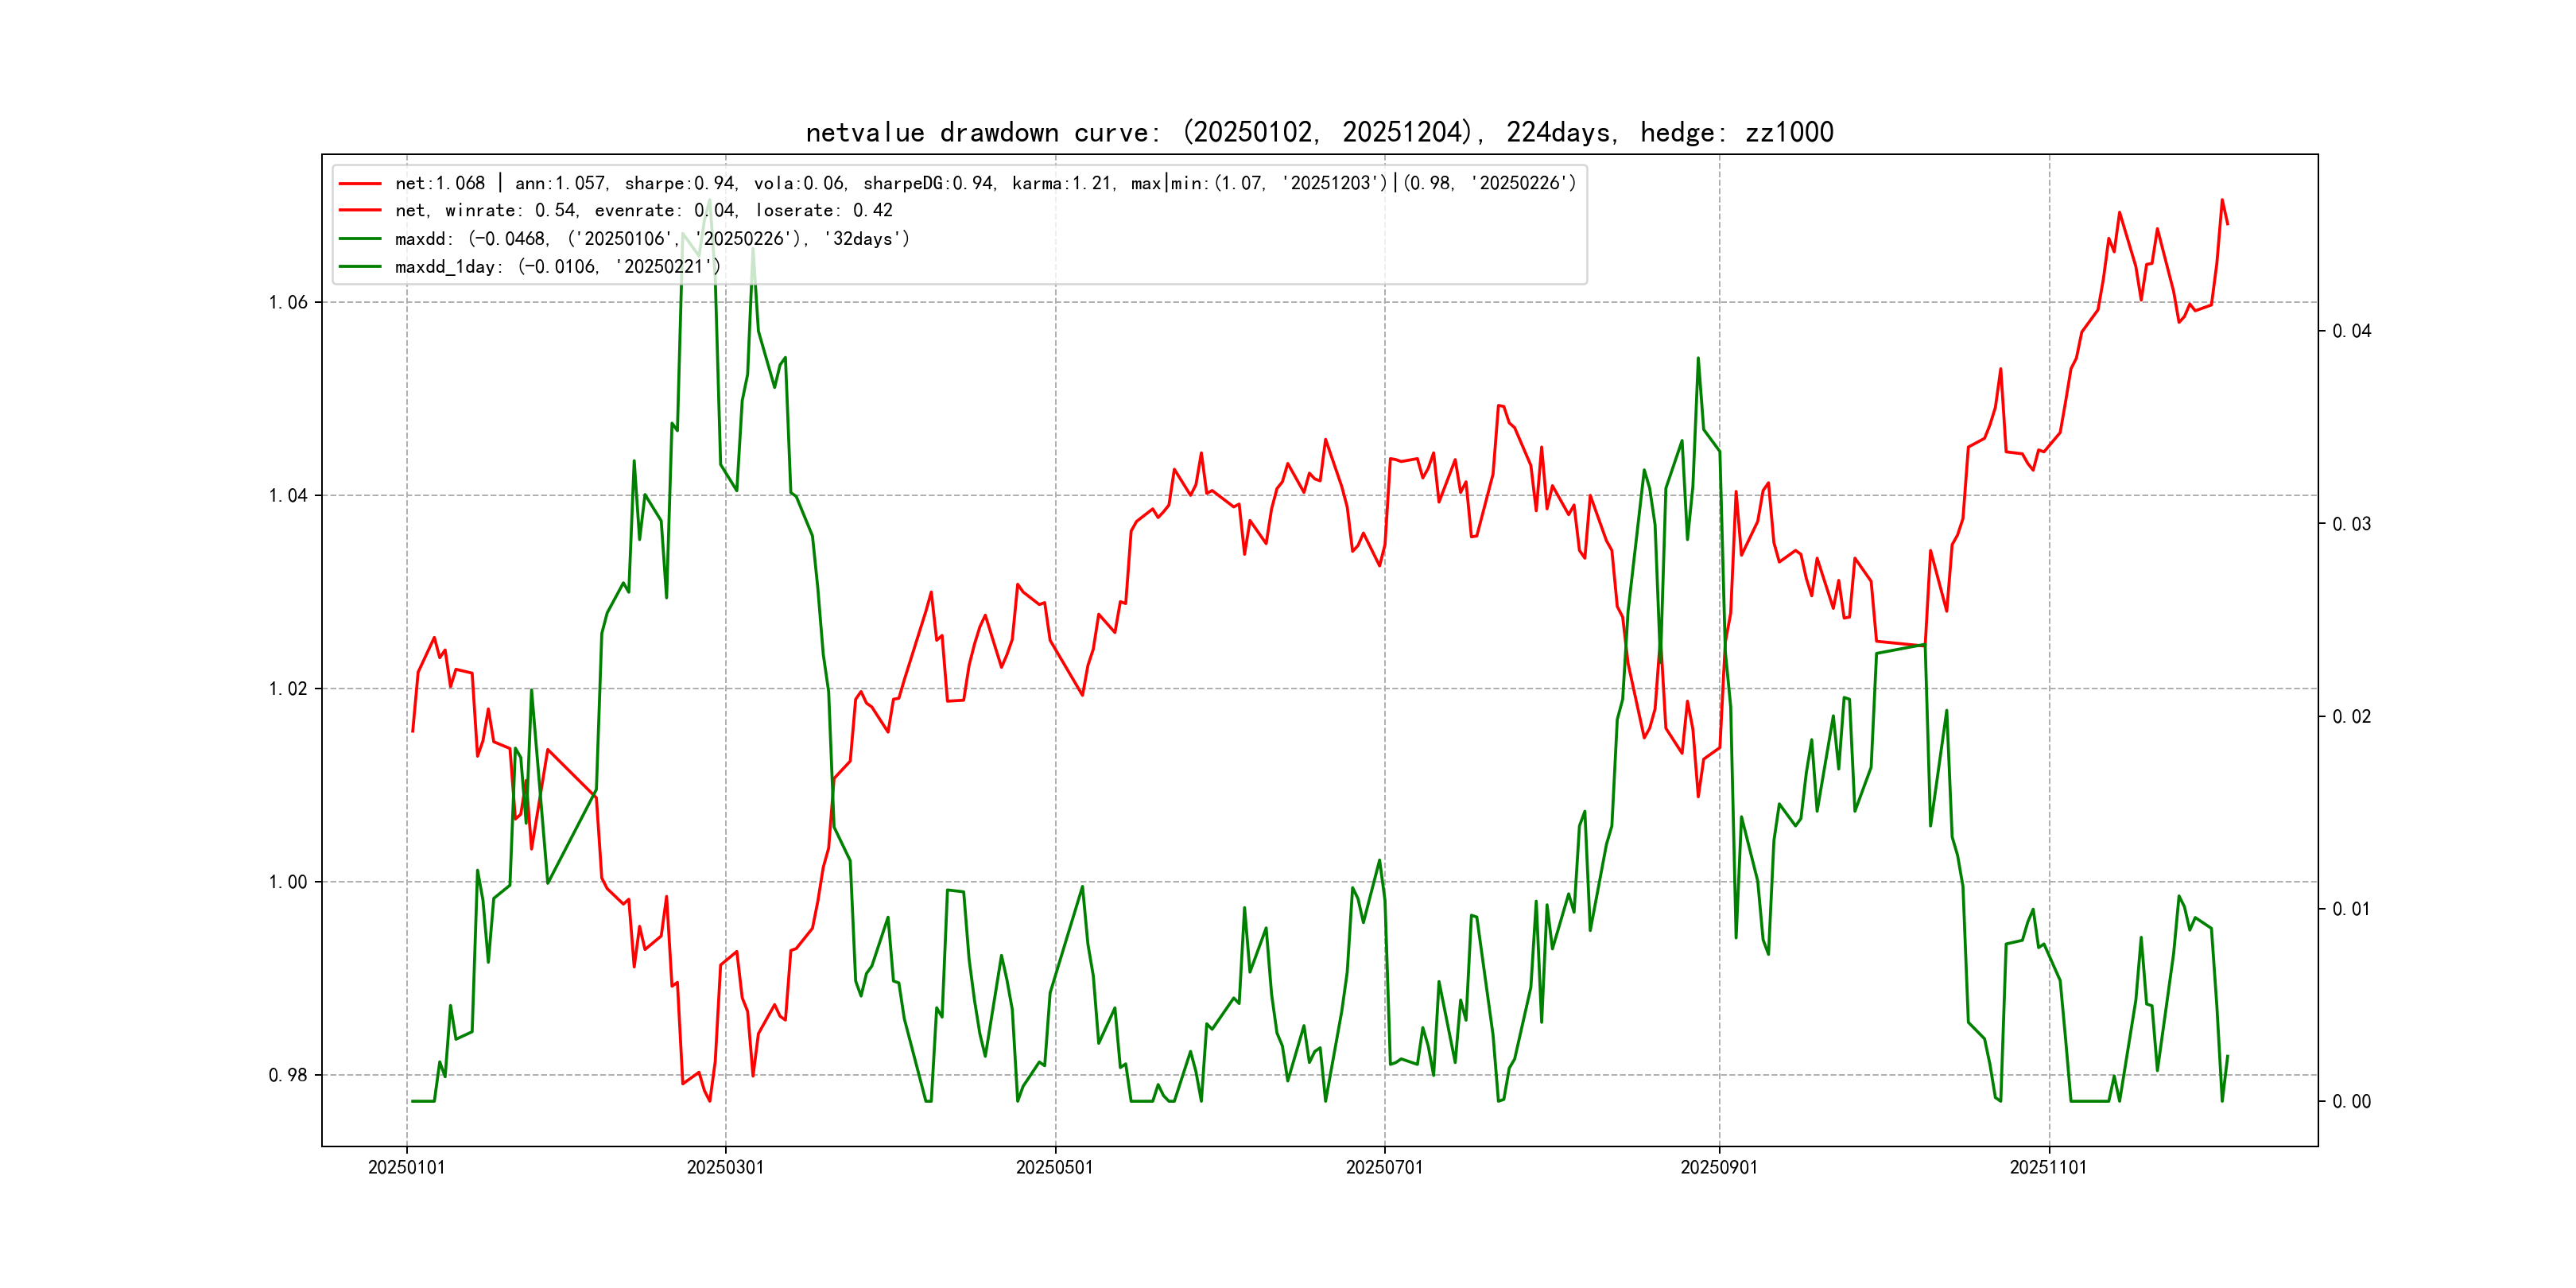
Task: Click the 20251101 x-axis tick label
Action: (x=2048, y=1168)
